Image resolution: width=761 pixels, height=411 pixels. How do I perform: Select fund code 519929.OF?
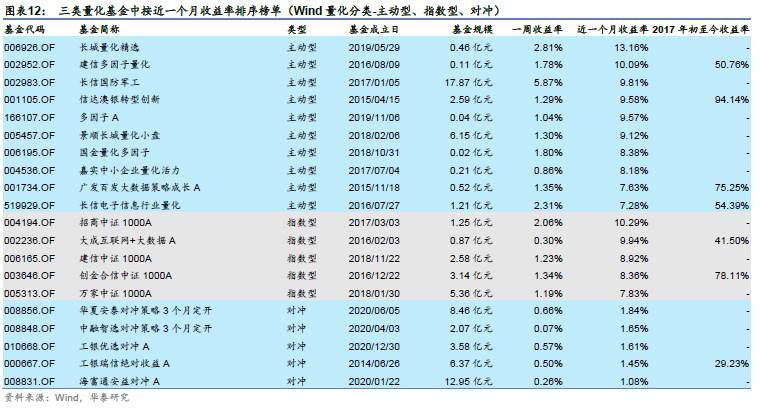point(29,205)
